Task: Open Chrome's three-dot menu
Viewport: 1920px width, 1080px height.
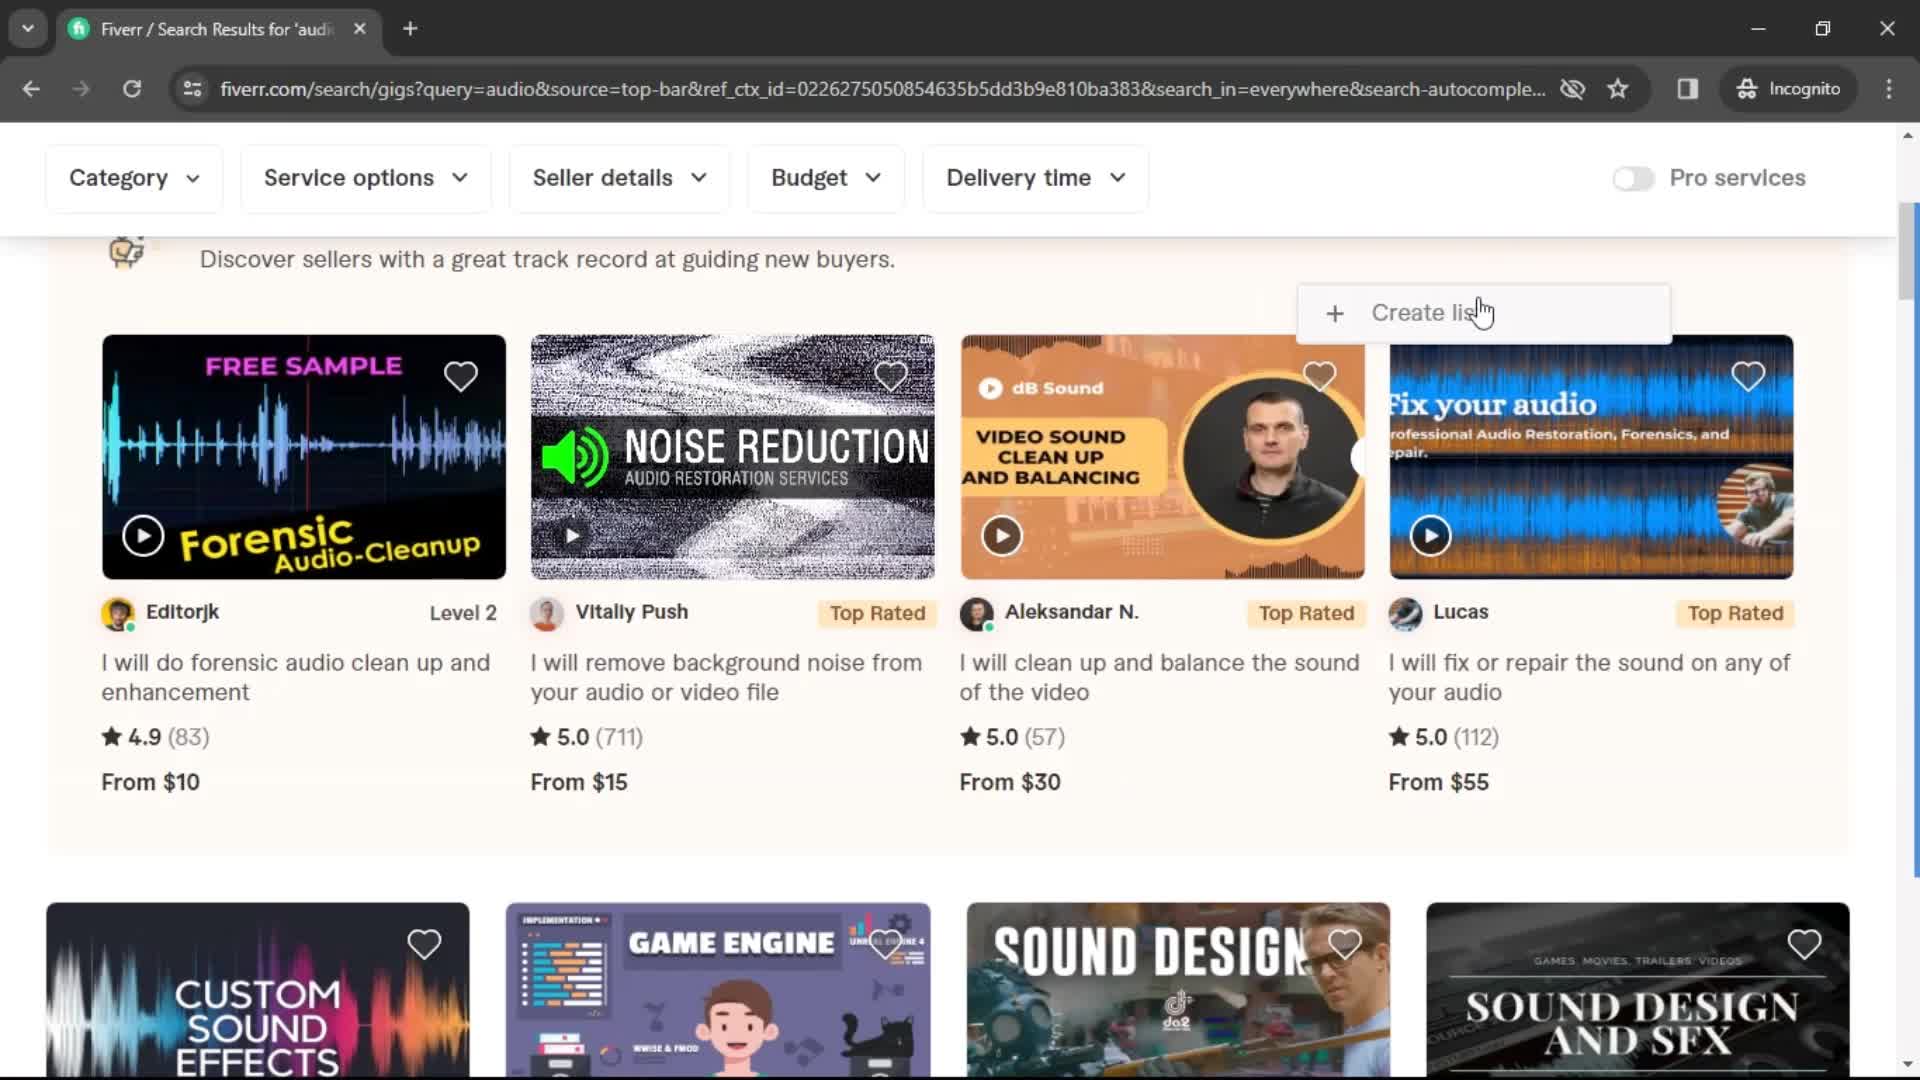Action: click(x=1889, y=89)
